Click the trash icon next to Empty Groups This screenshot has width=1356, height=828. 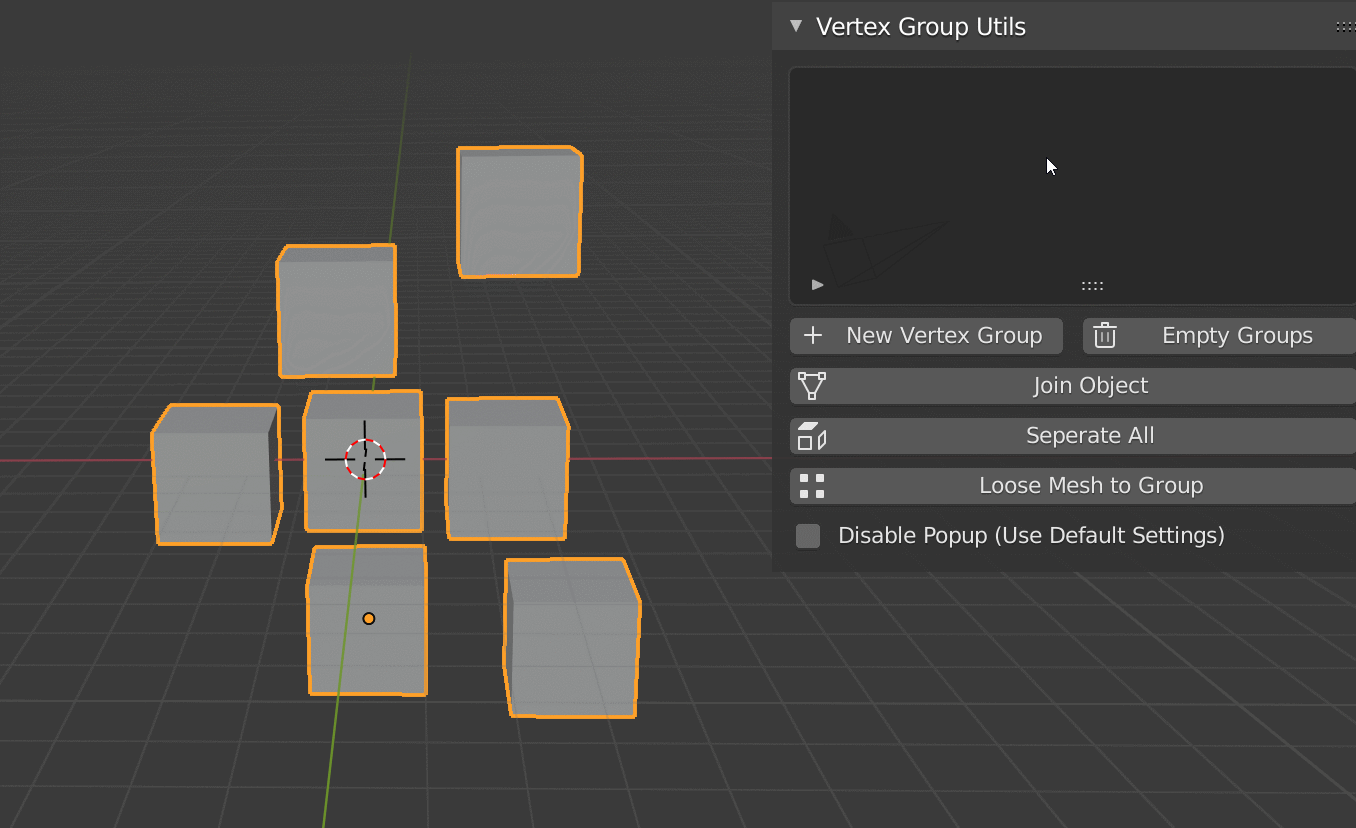(x=1105, y=335)
